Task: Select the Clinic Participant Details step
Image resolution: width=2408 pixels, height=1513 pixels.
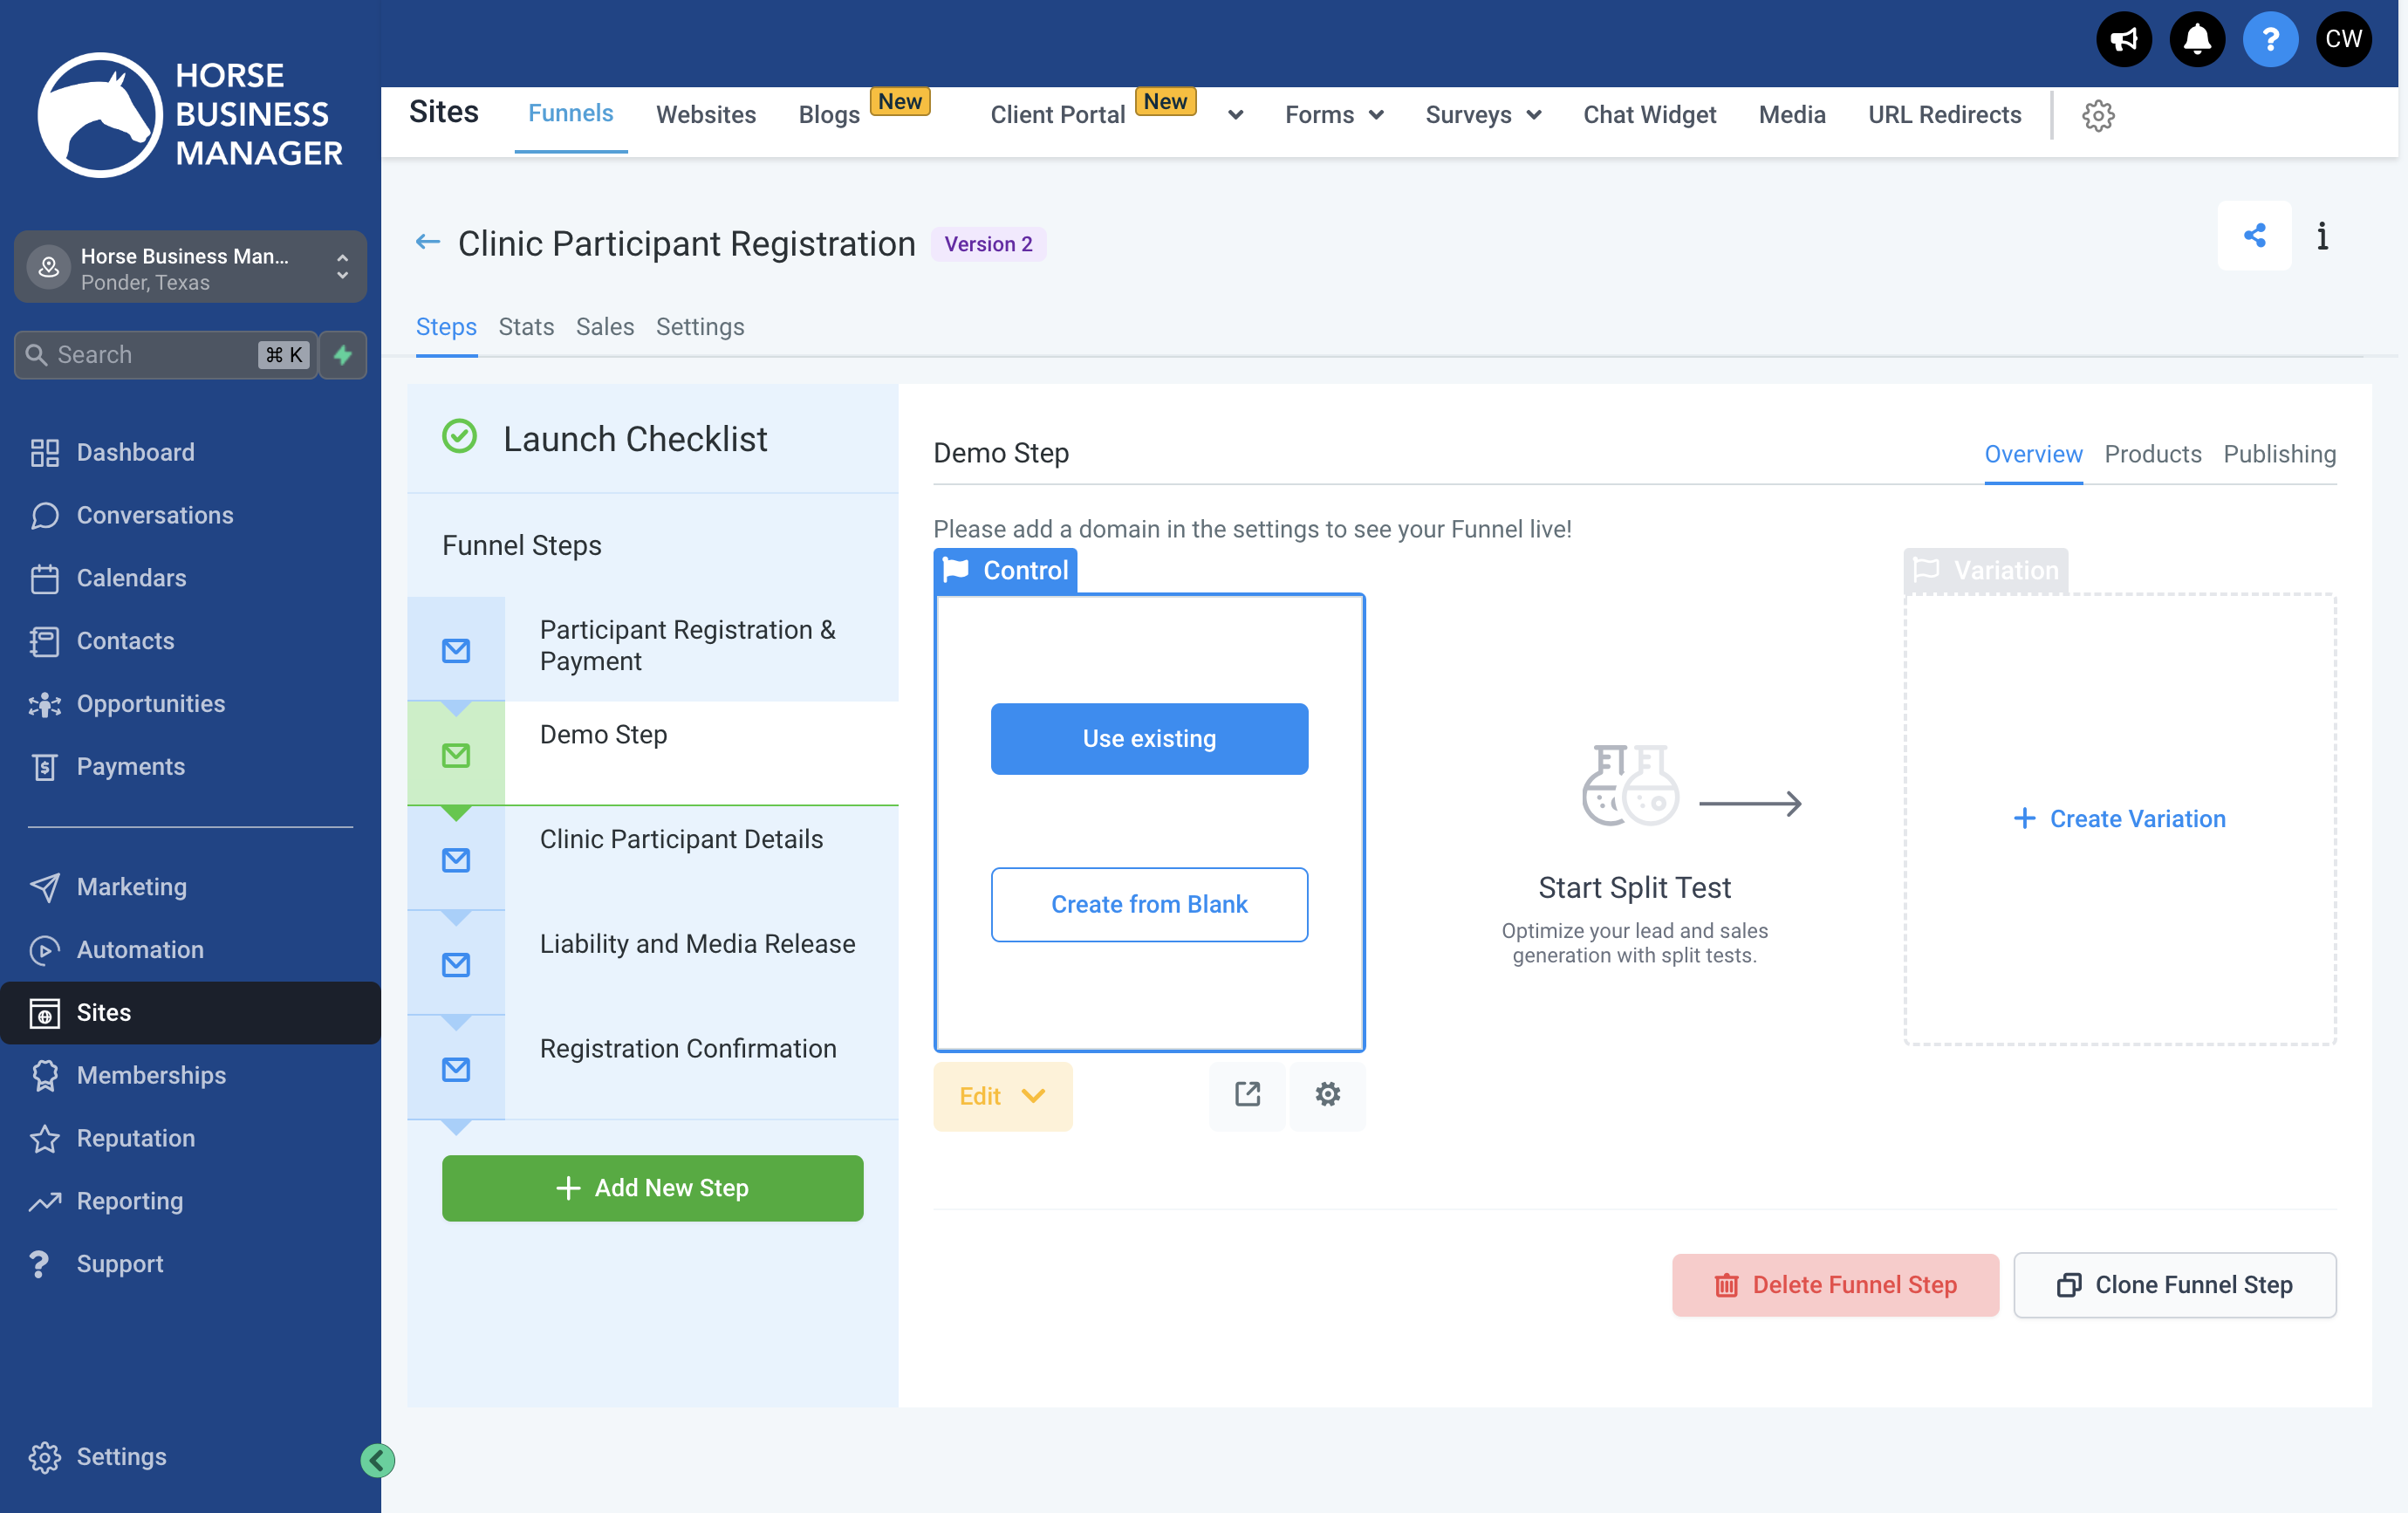Action: click(x=652, y=858)
